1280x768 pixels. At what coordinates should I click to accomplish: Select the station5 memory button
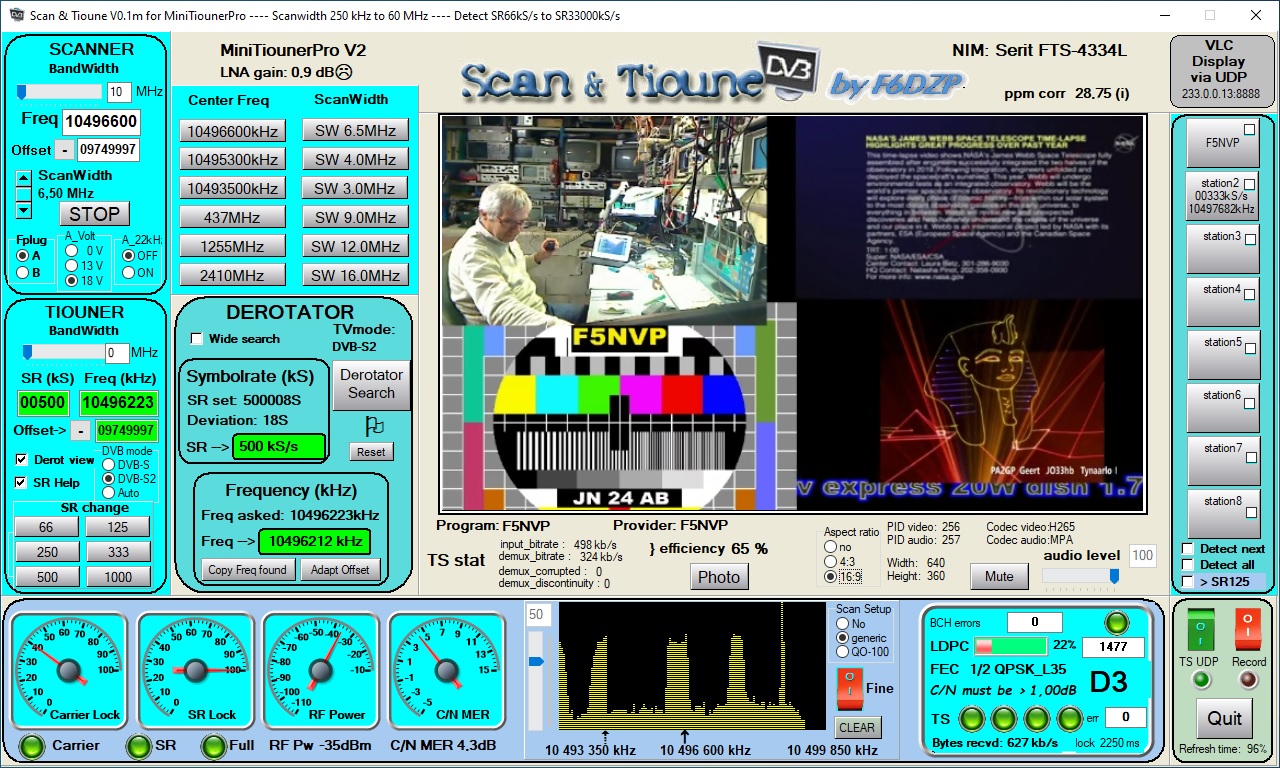1222,355
